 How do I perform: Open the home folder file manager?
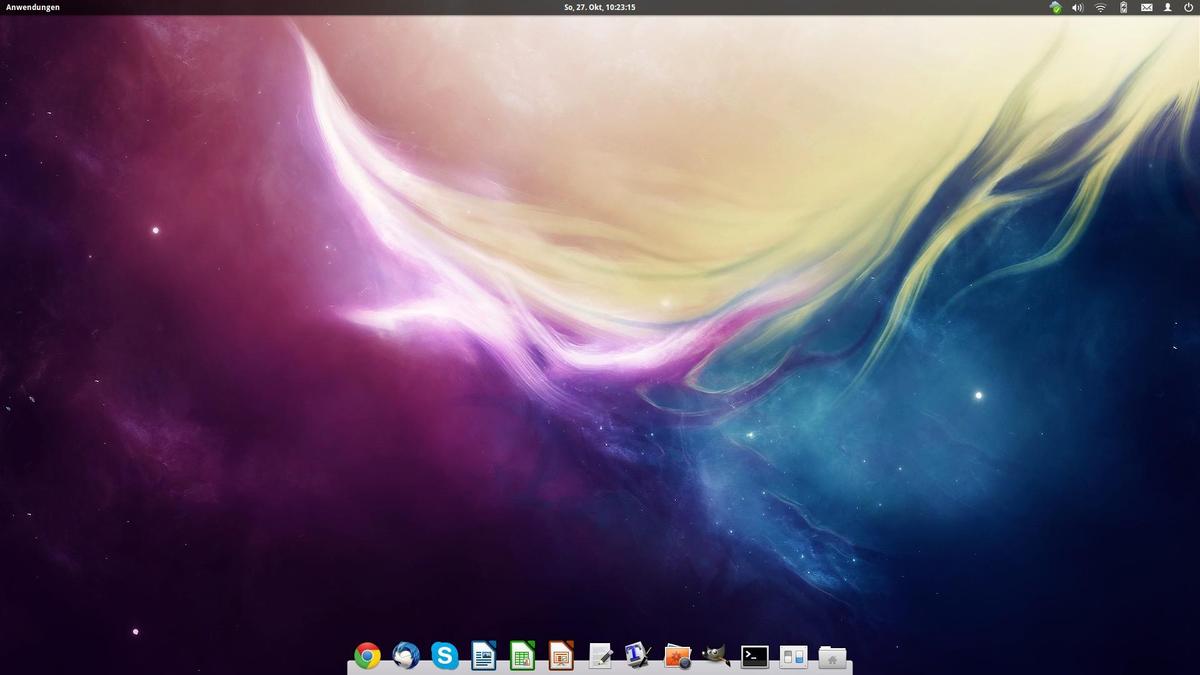click(832, 656)
